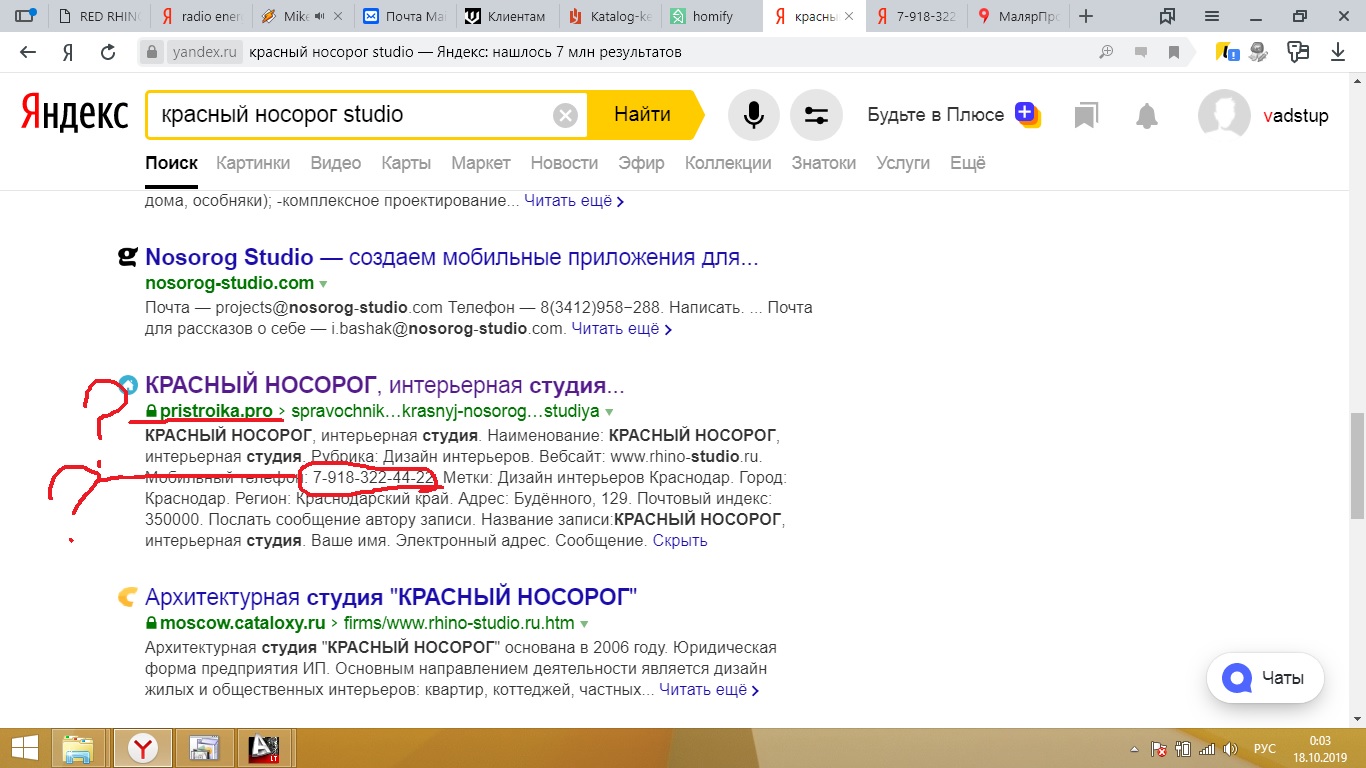Click the Yandex home 'Я' button in toolbar
This screenshot has width=1366, height=768.
tap(68, 52)
